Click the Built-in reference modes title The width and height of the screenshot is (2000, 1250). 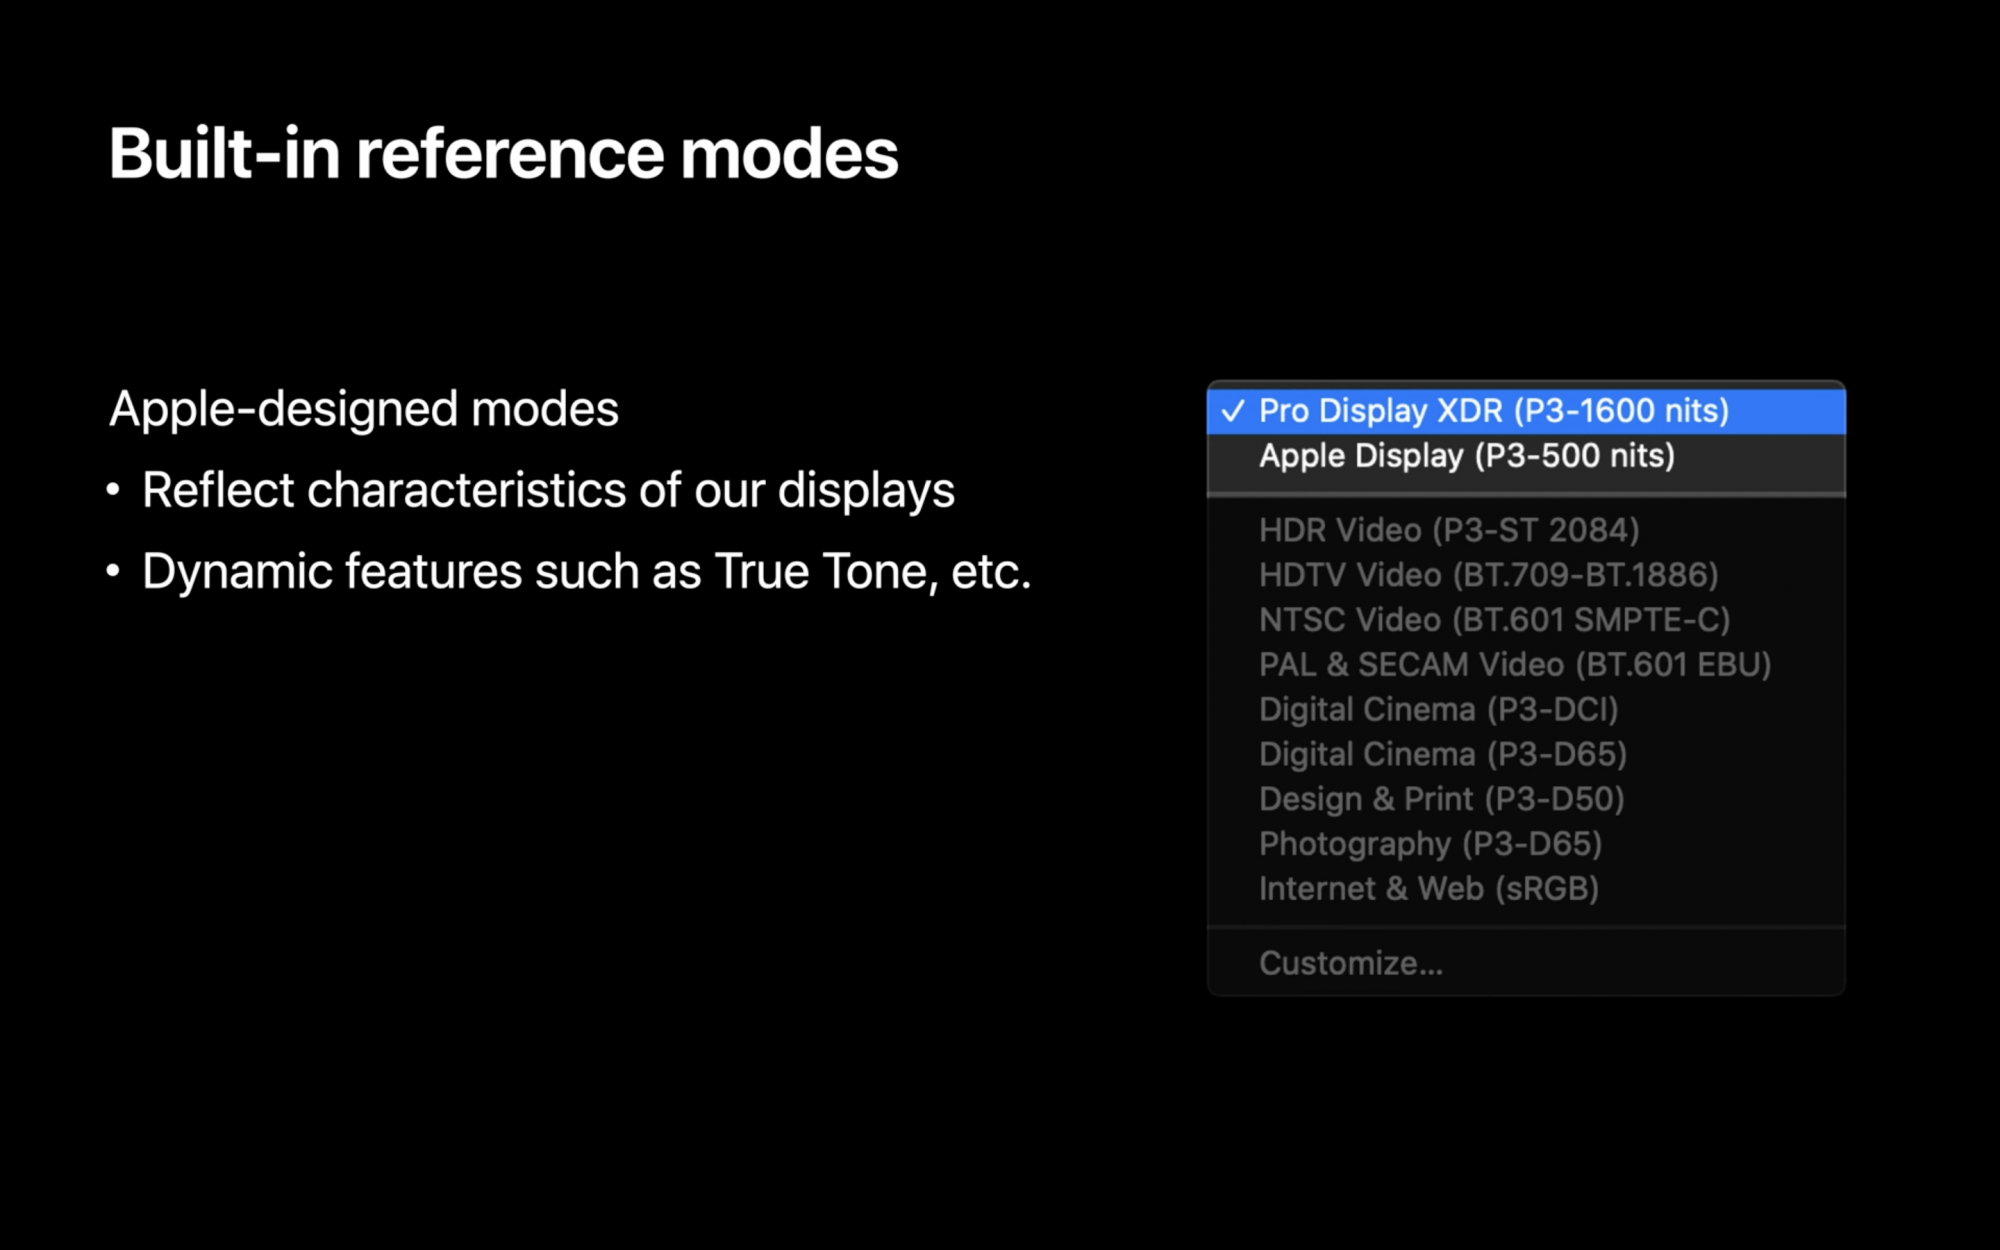503,154
